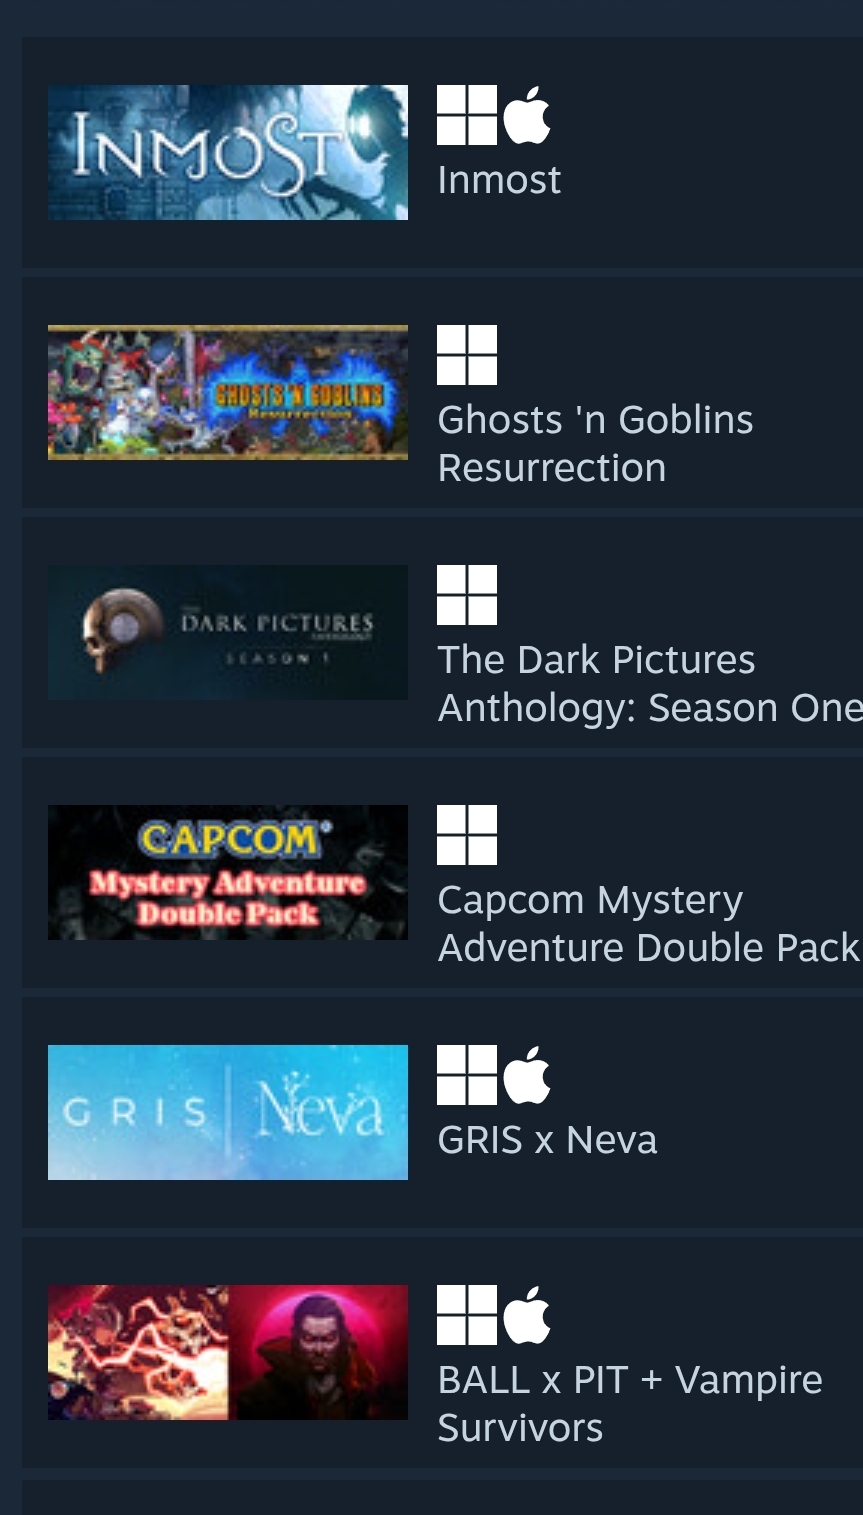
Task: Select the Capcom Mystery Adventure Double Pack banner
Action: point(228,872)
